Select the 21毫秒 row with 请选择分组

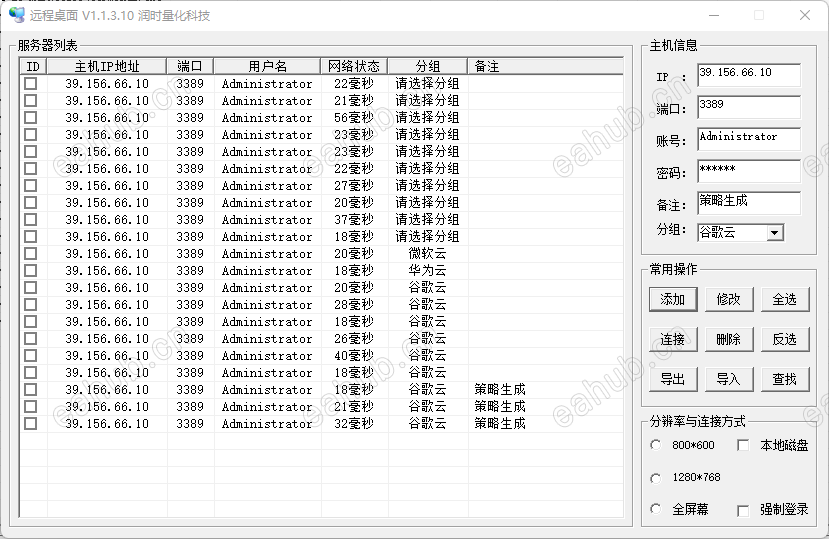[321, 101]
